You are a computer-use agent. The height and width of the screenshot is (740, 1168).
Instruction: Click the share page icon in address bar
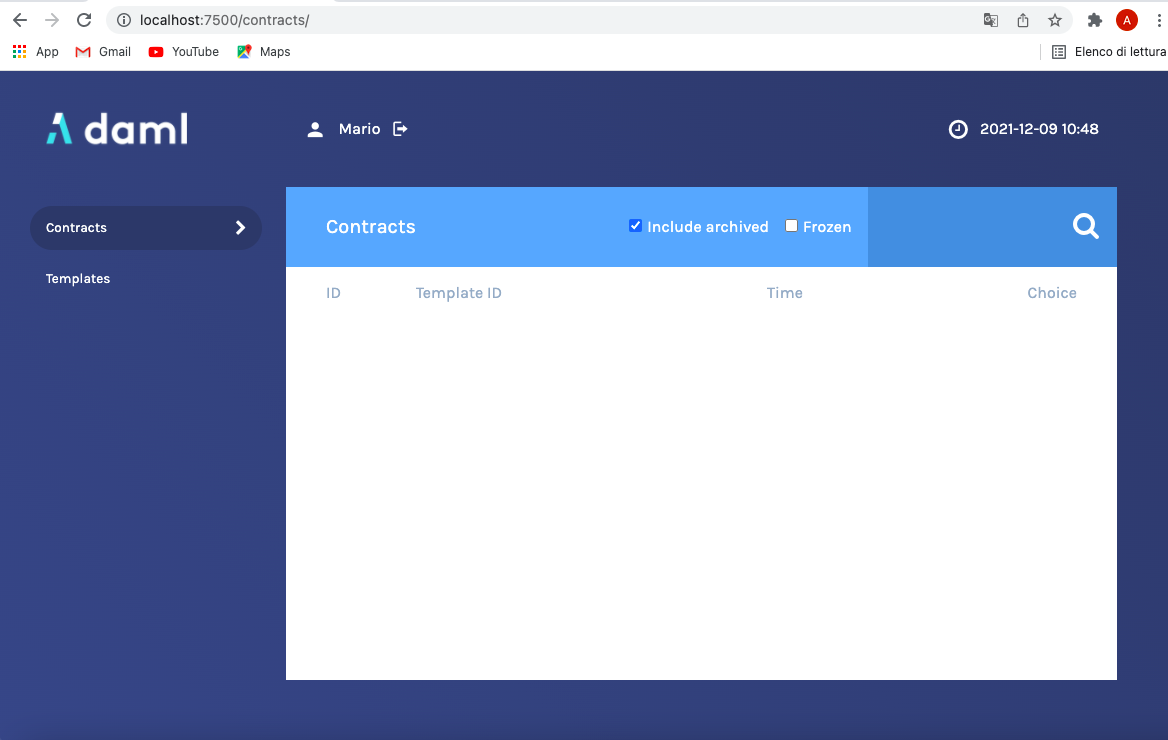[x=1023, y=20]
